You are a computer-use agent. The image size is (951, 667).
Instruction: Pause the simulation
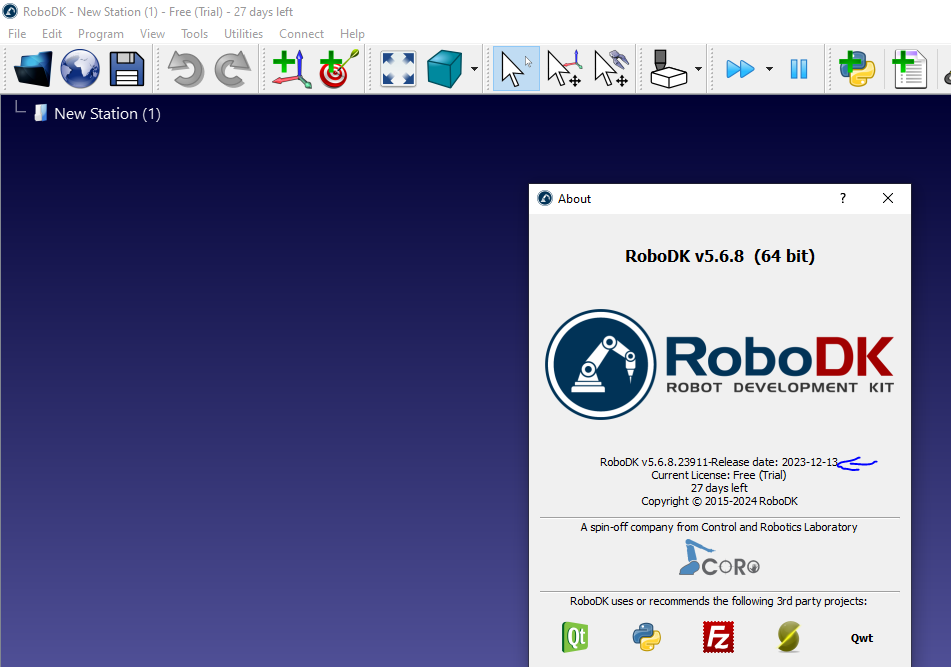(798, 69)
